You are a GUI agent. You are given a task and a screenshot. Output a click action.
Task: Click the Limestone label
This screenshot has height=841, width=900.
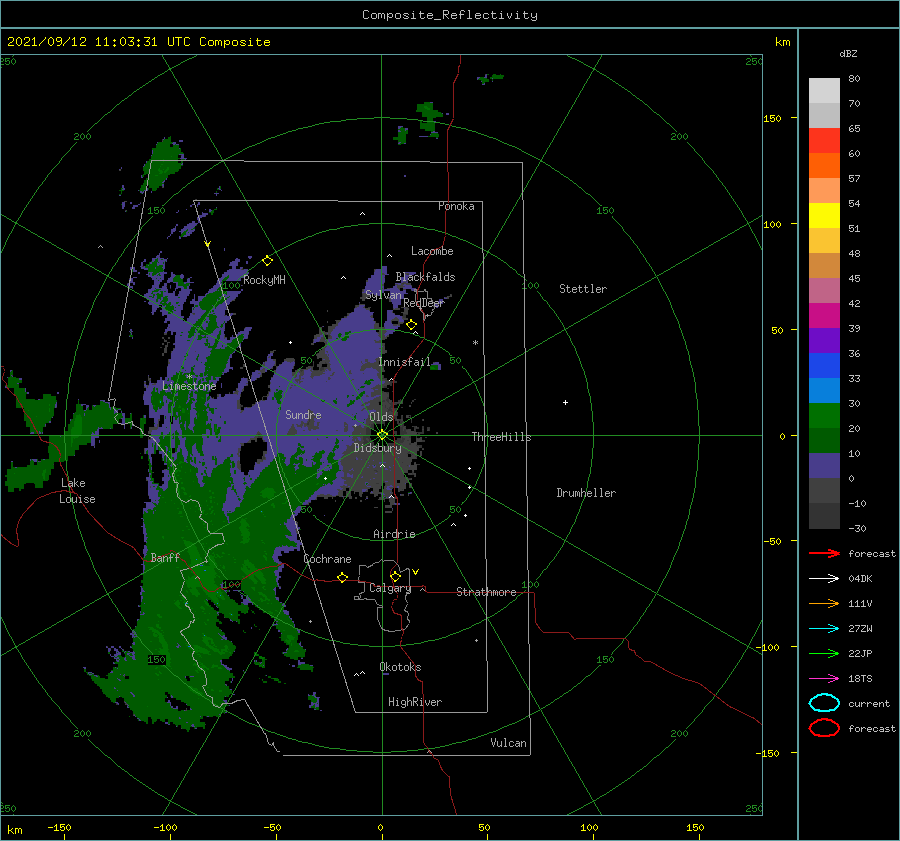[189, 386]
